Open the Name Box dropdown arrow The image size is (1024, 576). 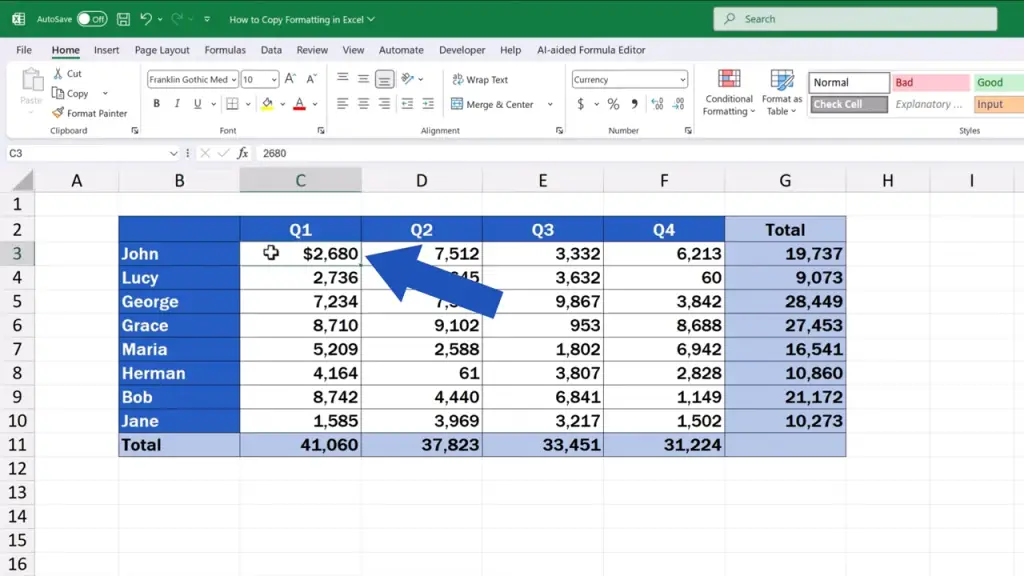(173, 153)
